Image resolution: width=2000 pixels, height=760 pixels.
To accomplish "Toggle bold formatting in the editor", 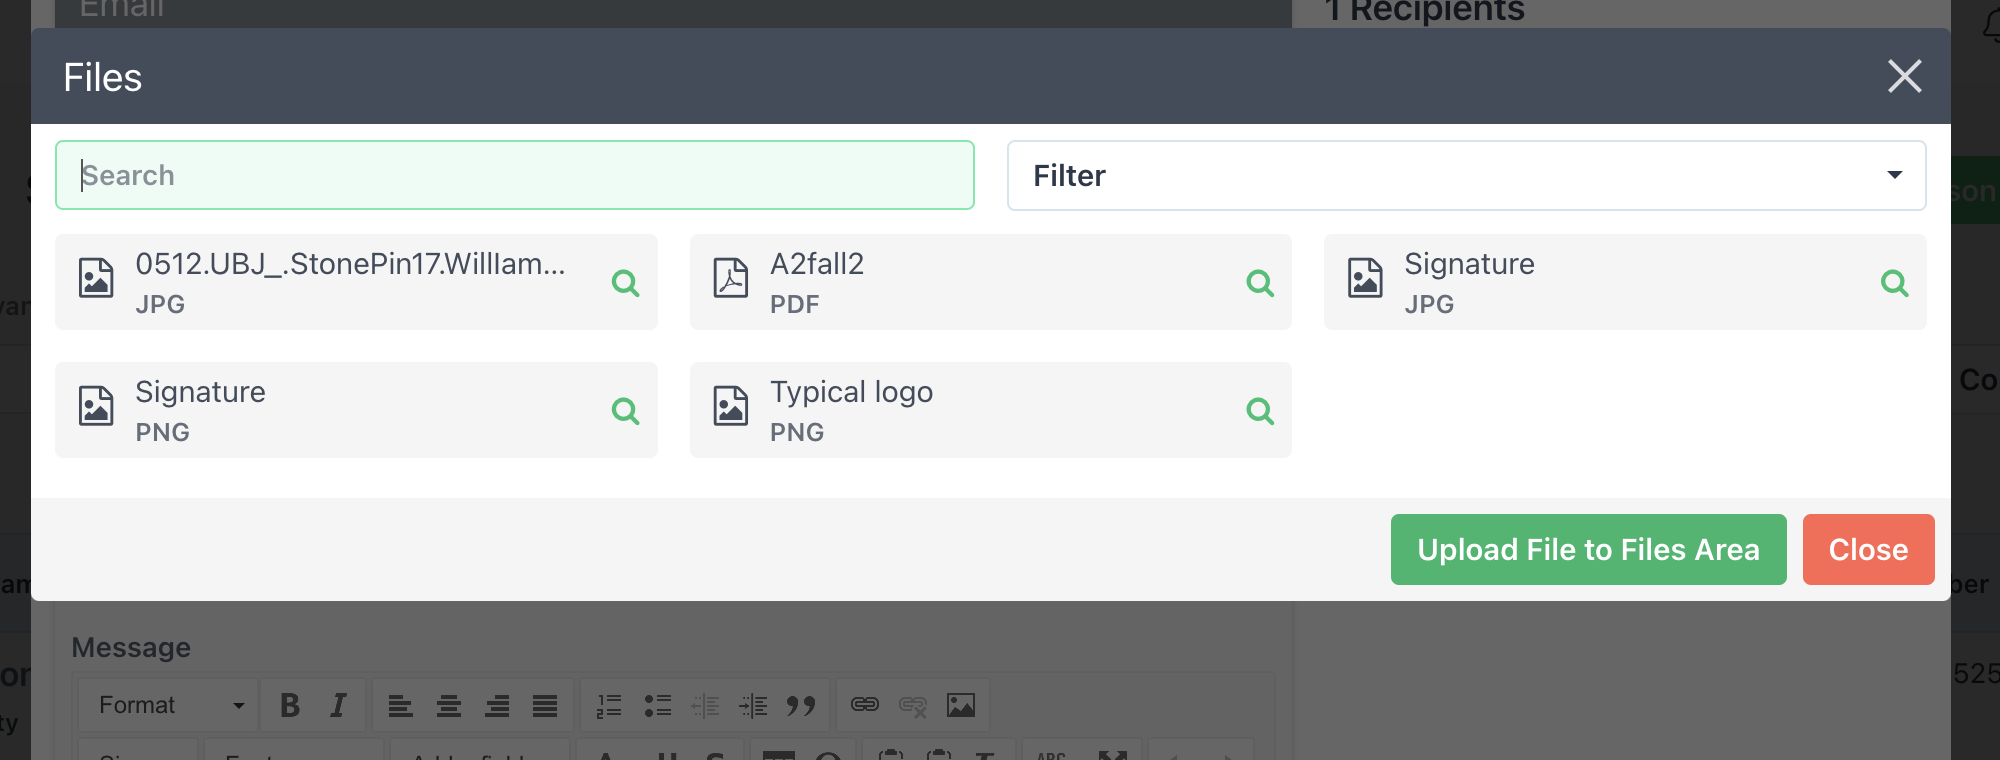I will tap(289, 704).
